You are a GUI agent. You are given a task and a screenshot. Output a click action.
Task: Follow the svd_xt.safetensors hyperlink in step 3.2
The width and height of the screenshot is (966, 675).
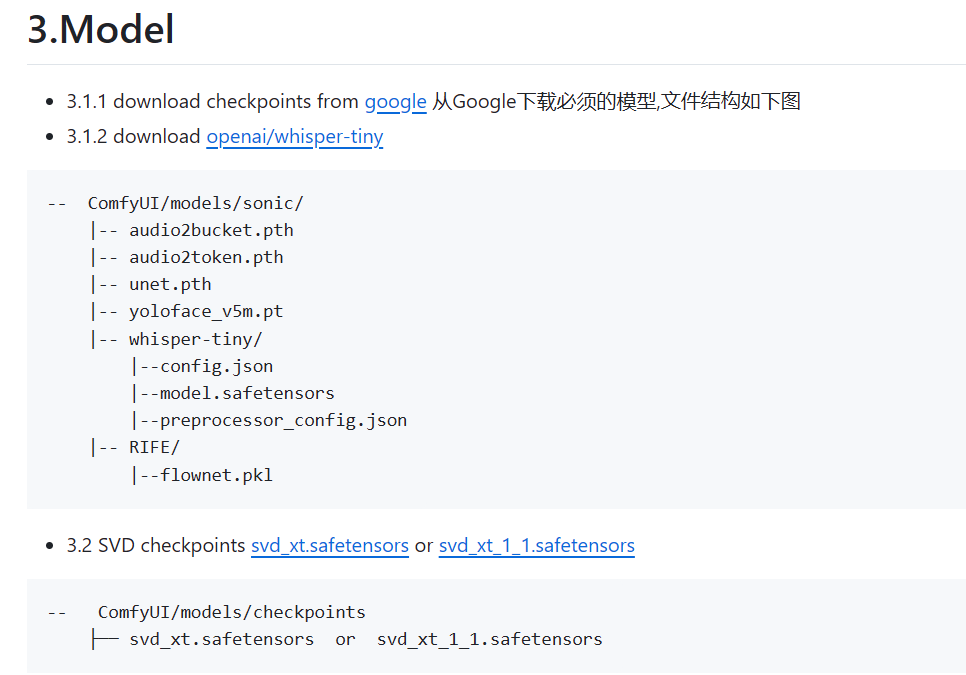(329, 546)
